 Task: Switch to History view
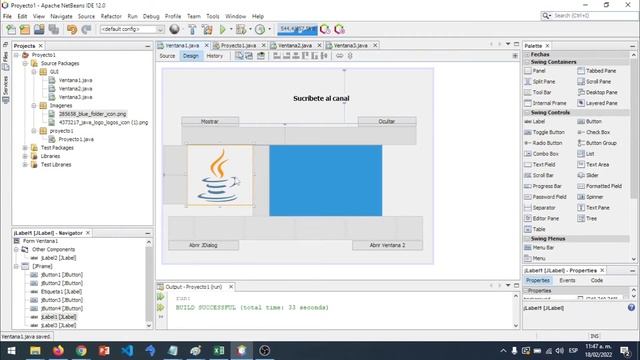[x=214, y=56]
